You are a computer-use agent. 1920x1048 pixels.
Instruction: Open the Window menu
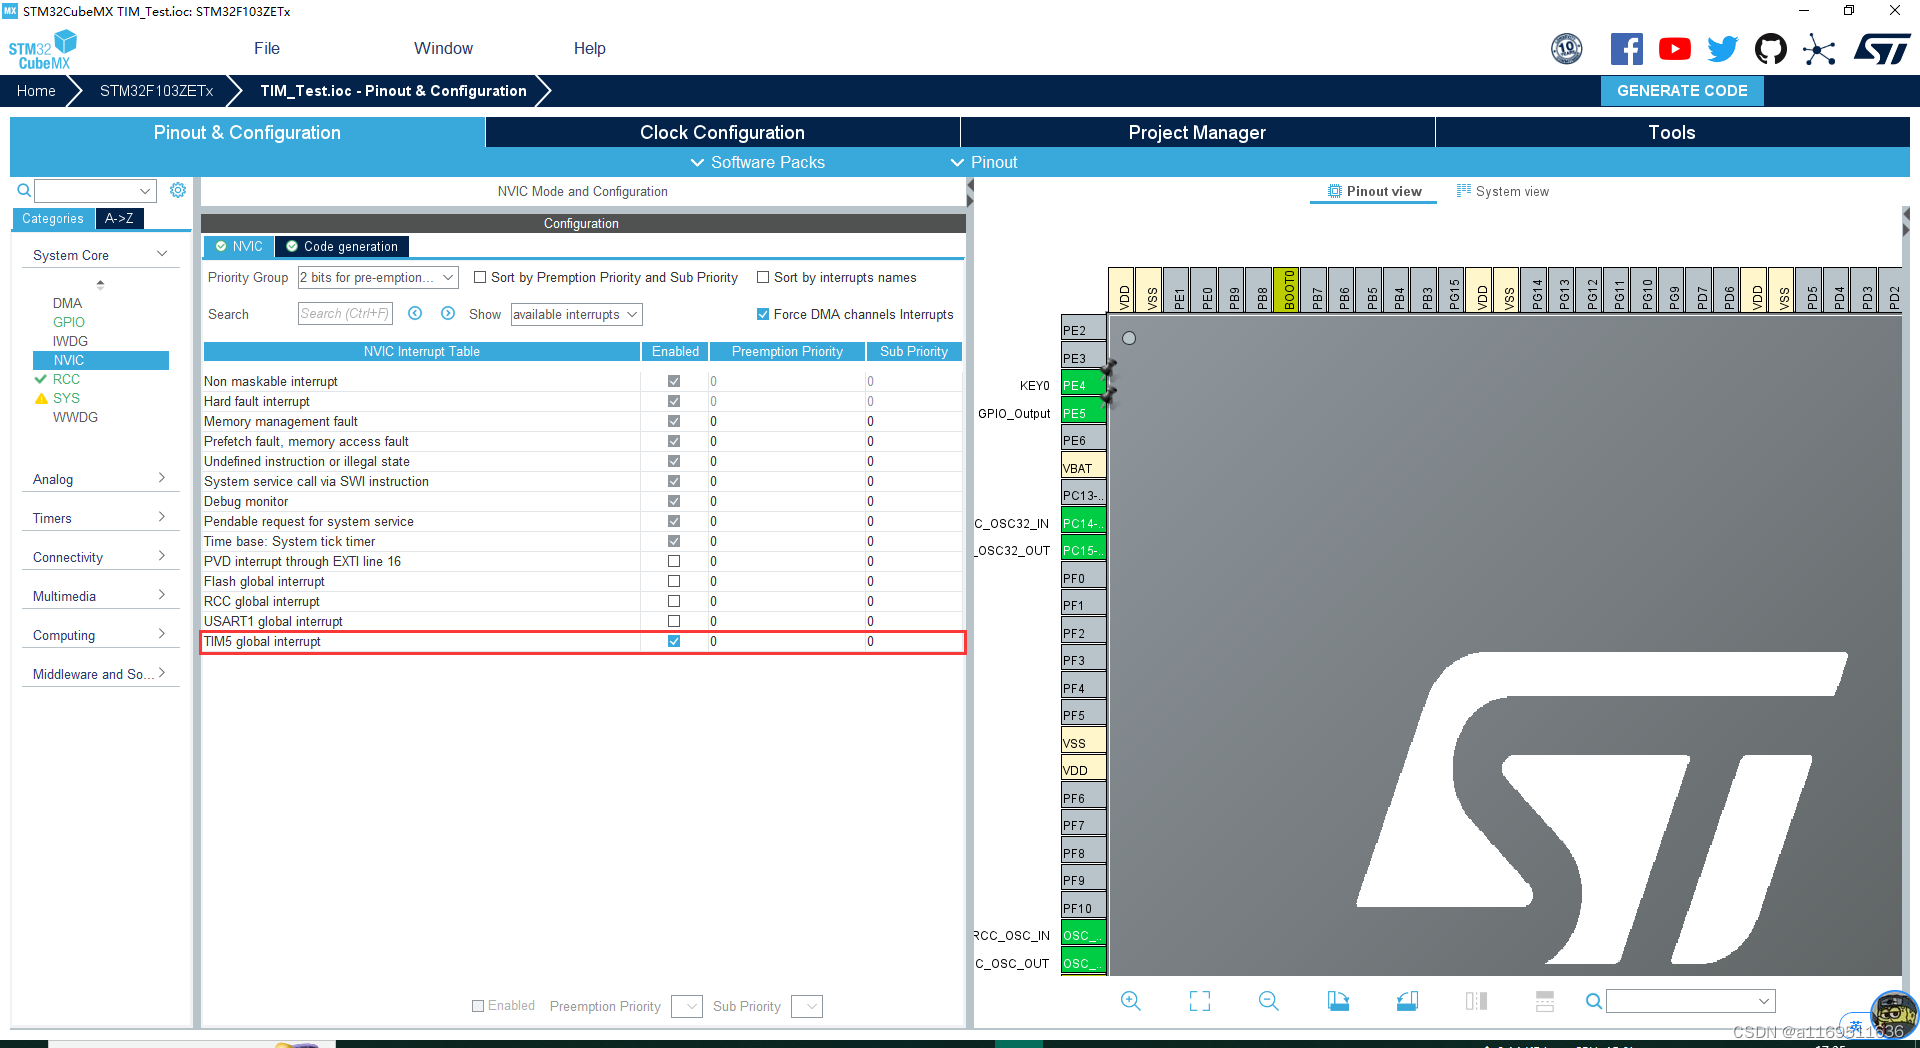pos(443,48)
